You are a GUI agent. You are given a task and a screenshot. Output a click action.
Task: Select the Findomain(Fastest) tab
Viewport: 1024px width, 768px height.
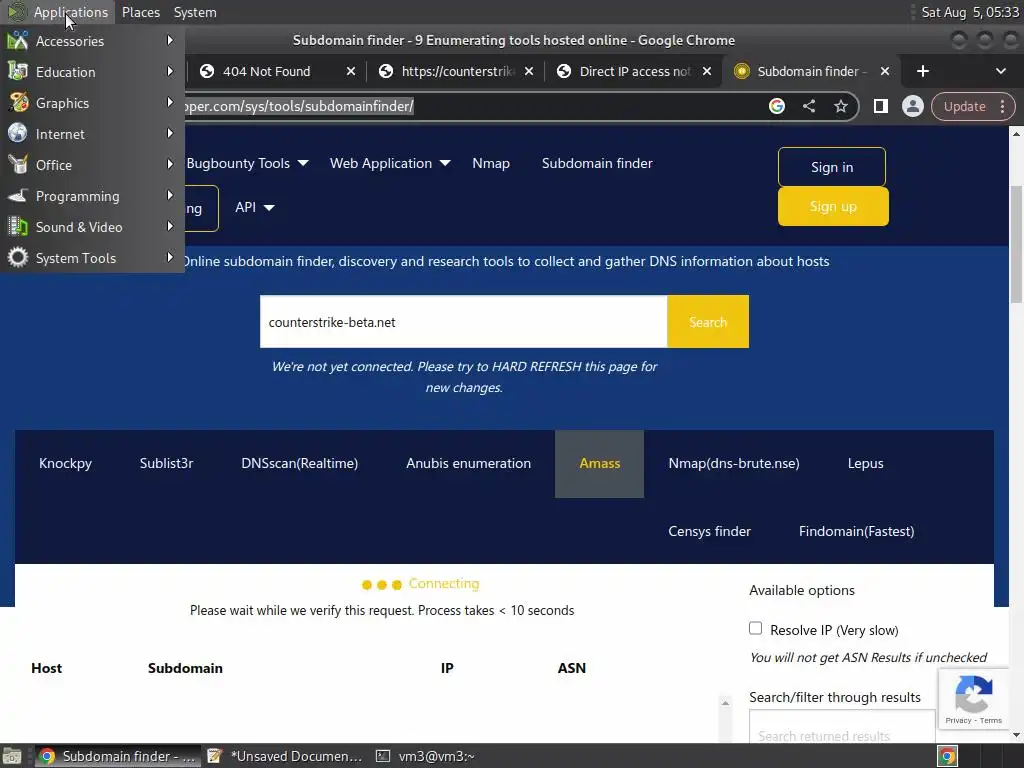856,531
